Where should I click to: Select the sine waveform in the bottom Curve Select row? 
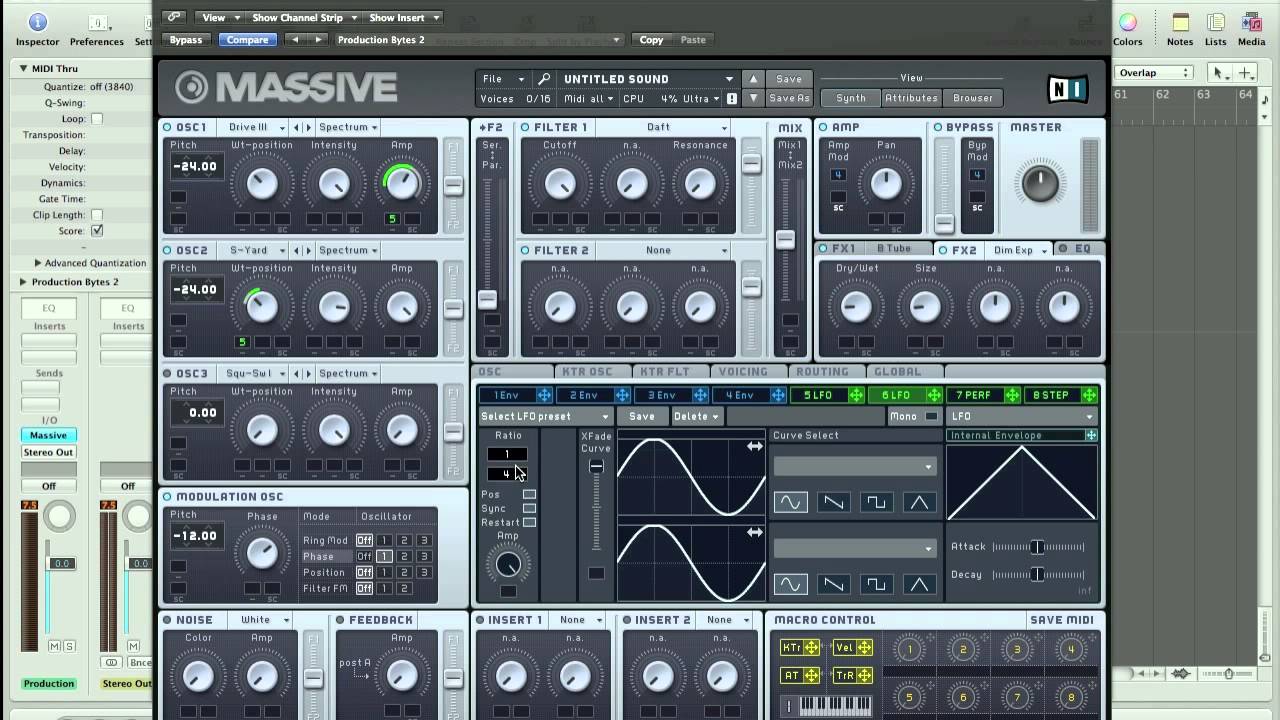[790, 583]
